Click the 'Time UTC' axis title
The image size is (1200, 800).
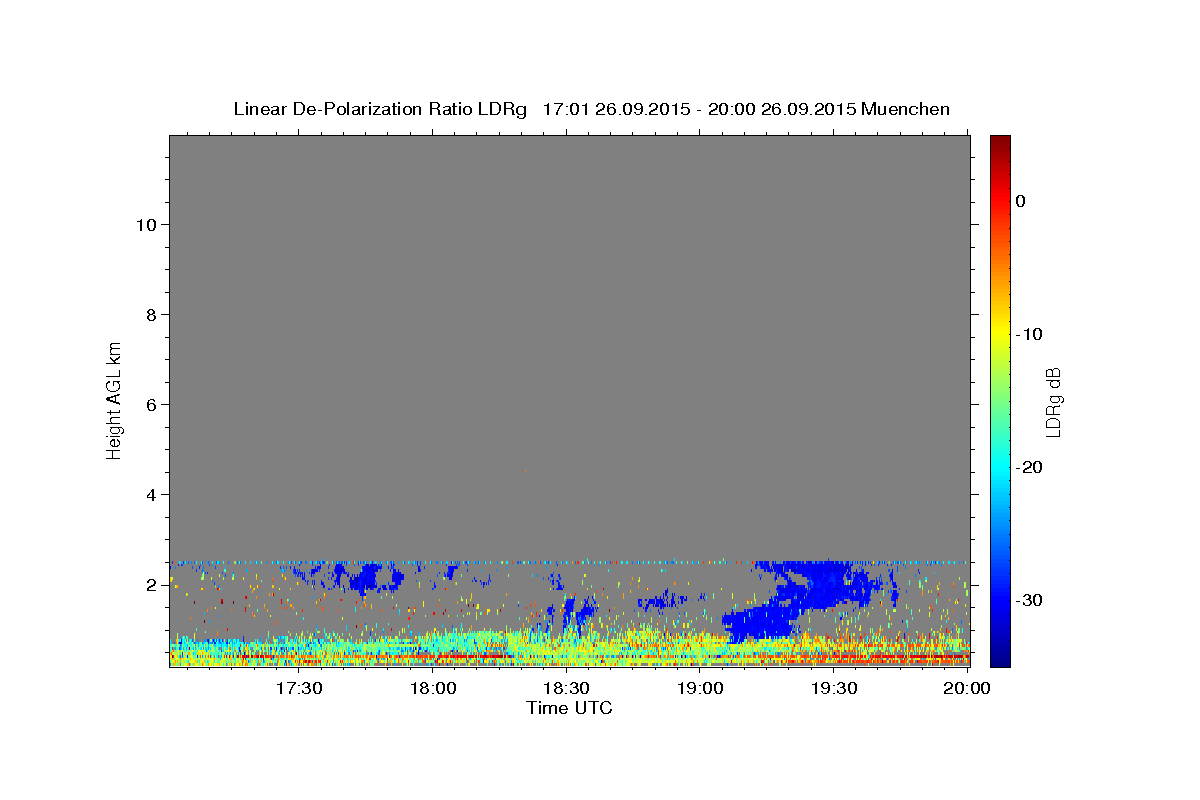pos(569,708)
